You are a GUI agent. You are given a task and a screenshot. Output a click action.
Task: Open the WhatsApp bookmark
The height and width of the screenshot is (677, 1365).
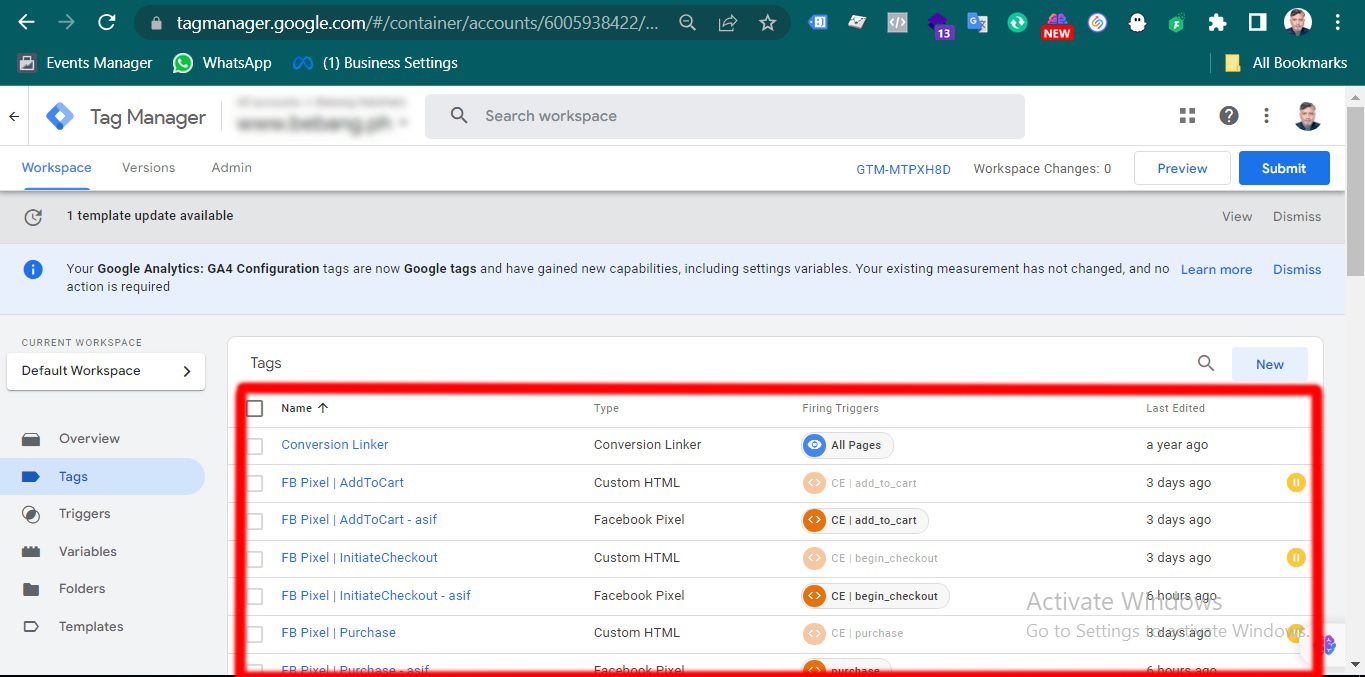coord(222,63)
